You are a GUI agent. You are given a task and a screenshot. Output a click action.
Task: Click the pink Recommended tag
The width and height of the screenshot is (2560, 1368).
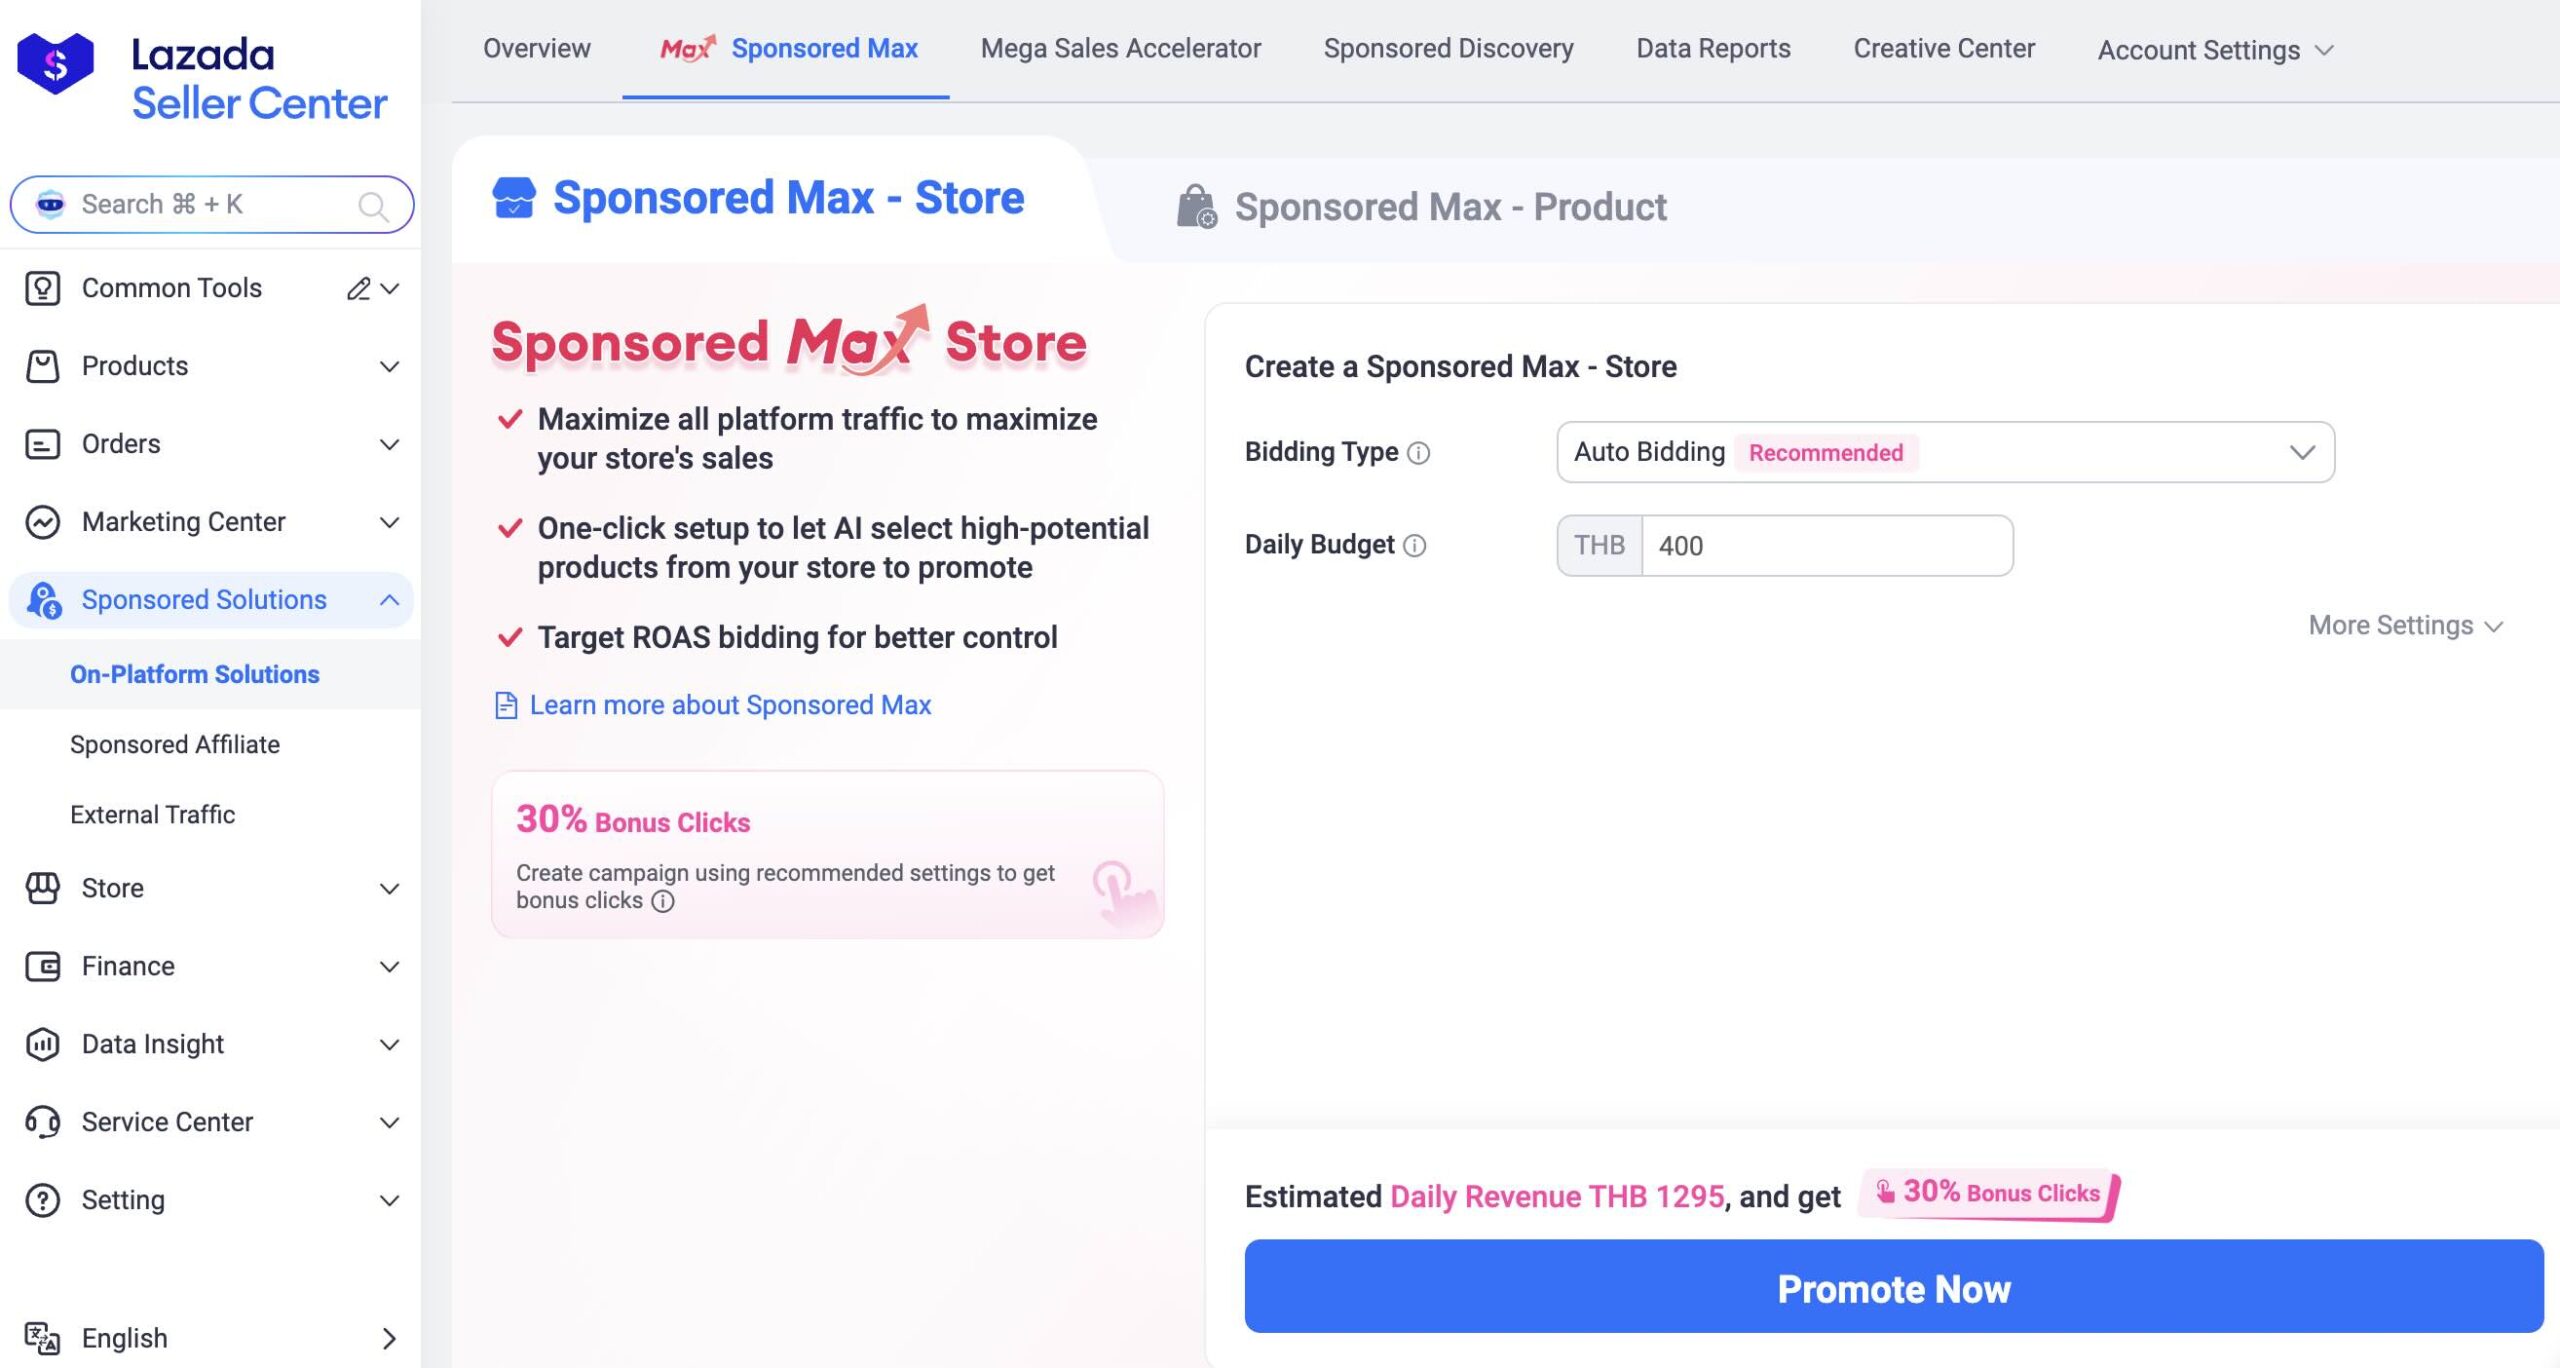pyautogui.click(x=1826, y=453)
